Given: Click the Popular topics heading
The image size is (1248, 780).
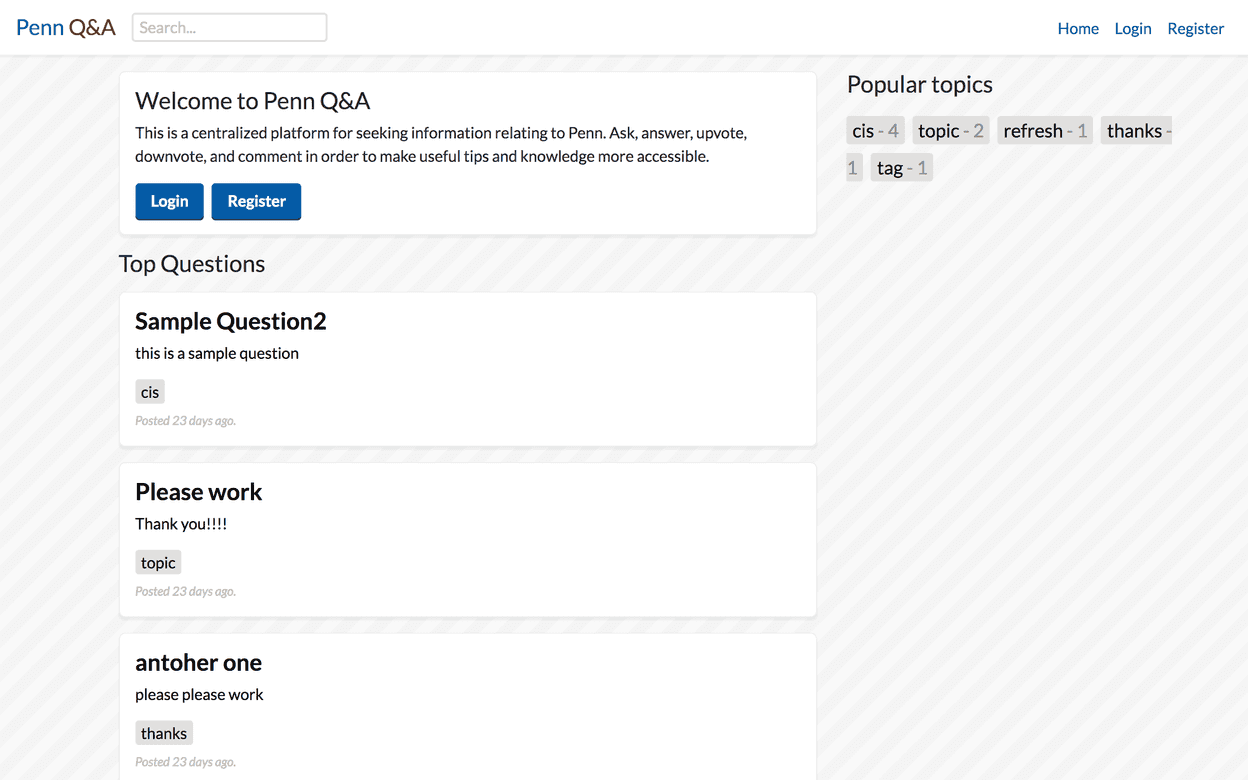Looking at the screenshot, I should coord(919,85).
